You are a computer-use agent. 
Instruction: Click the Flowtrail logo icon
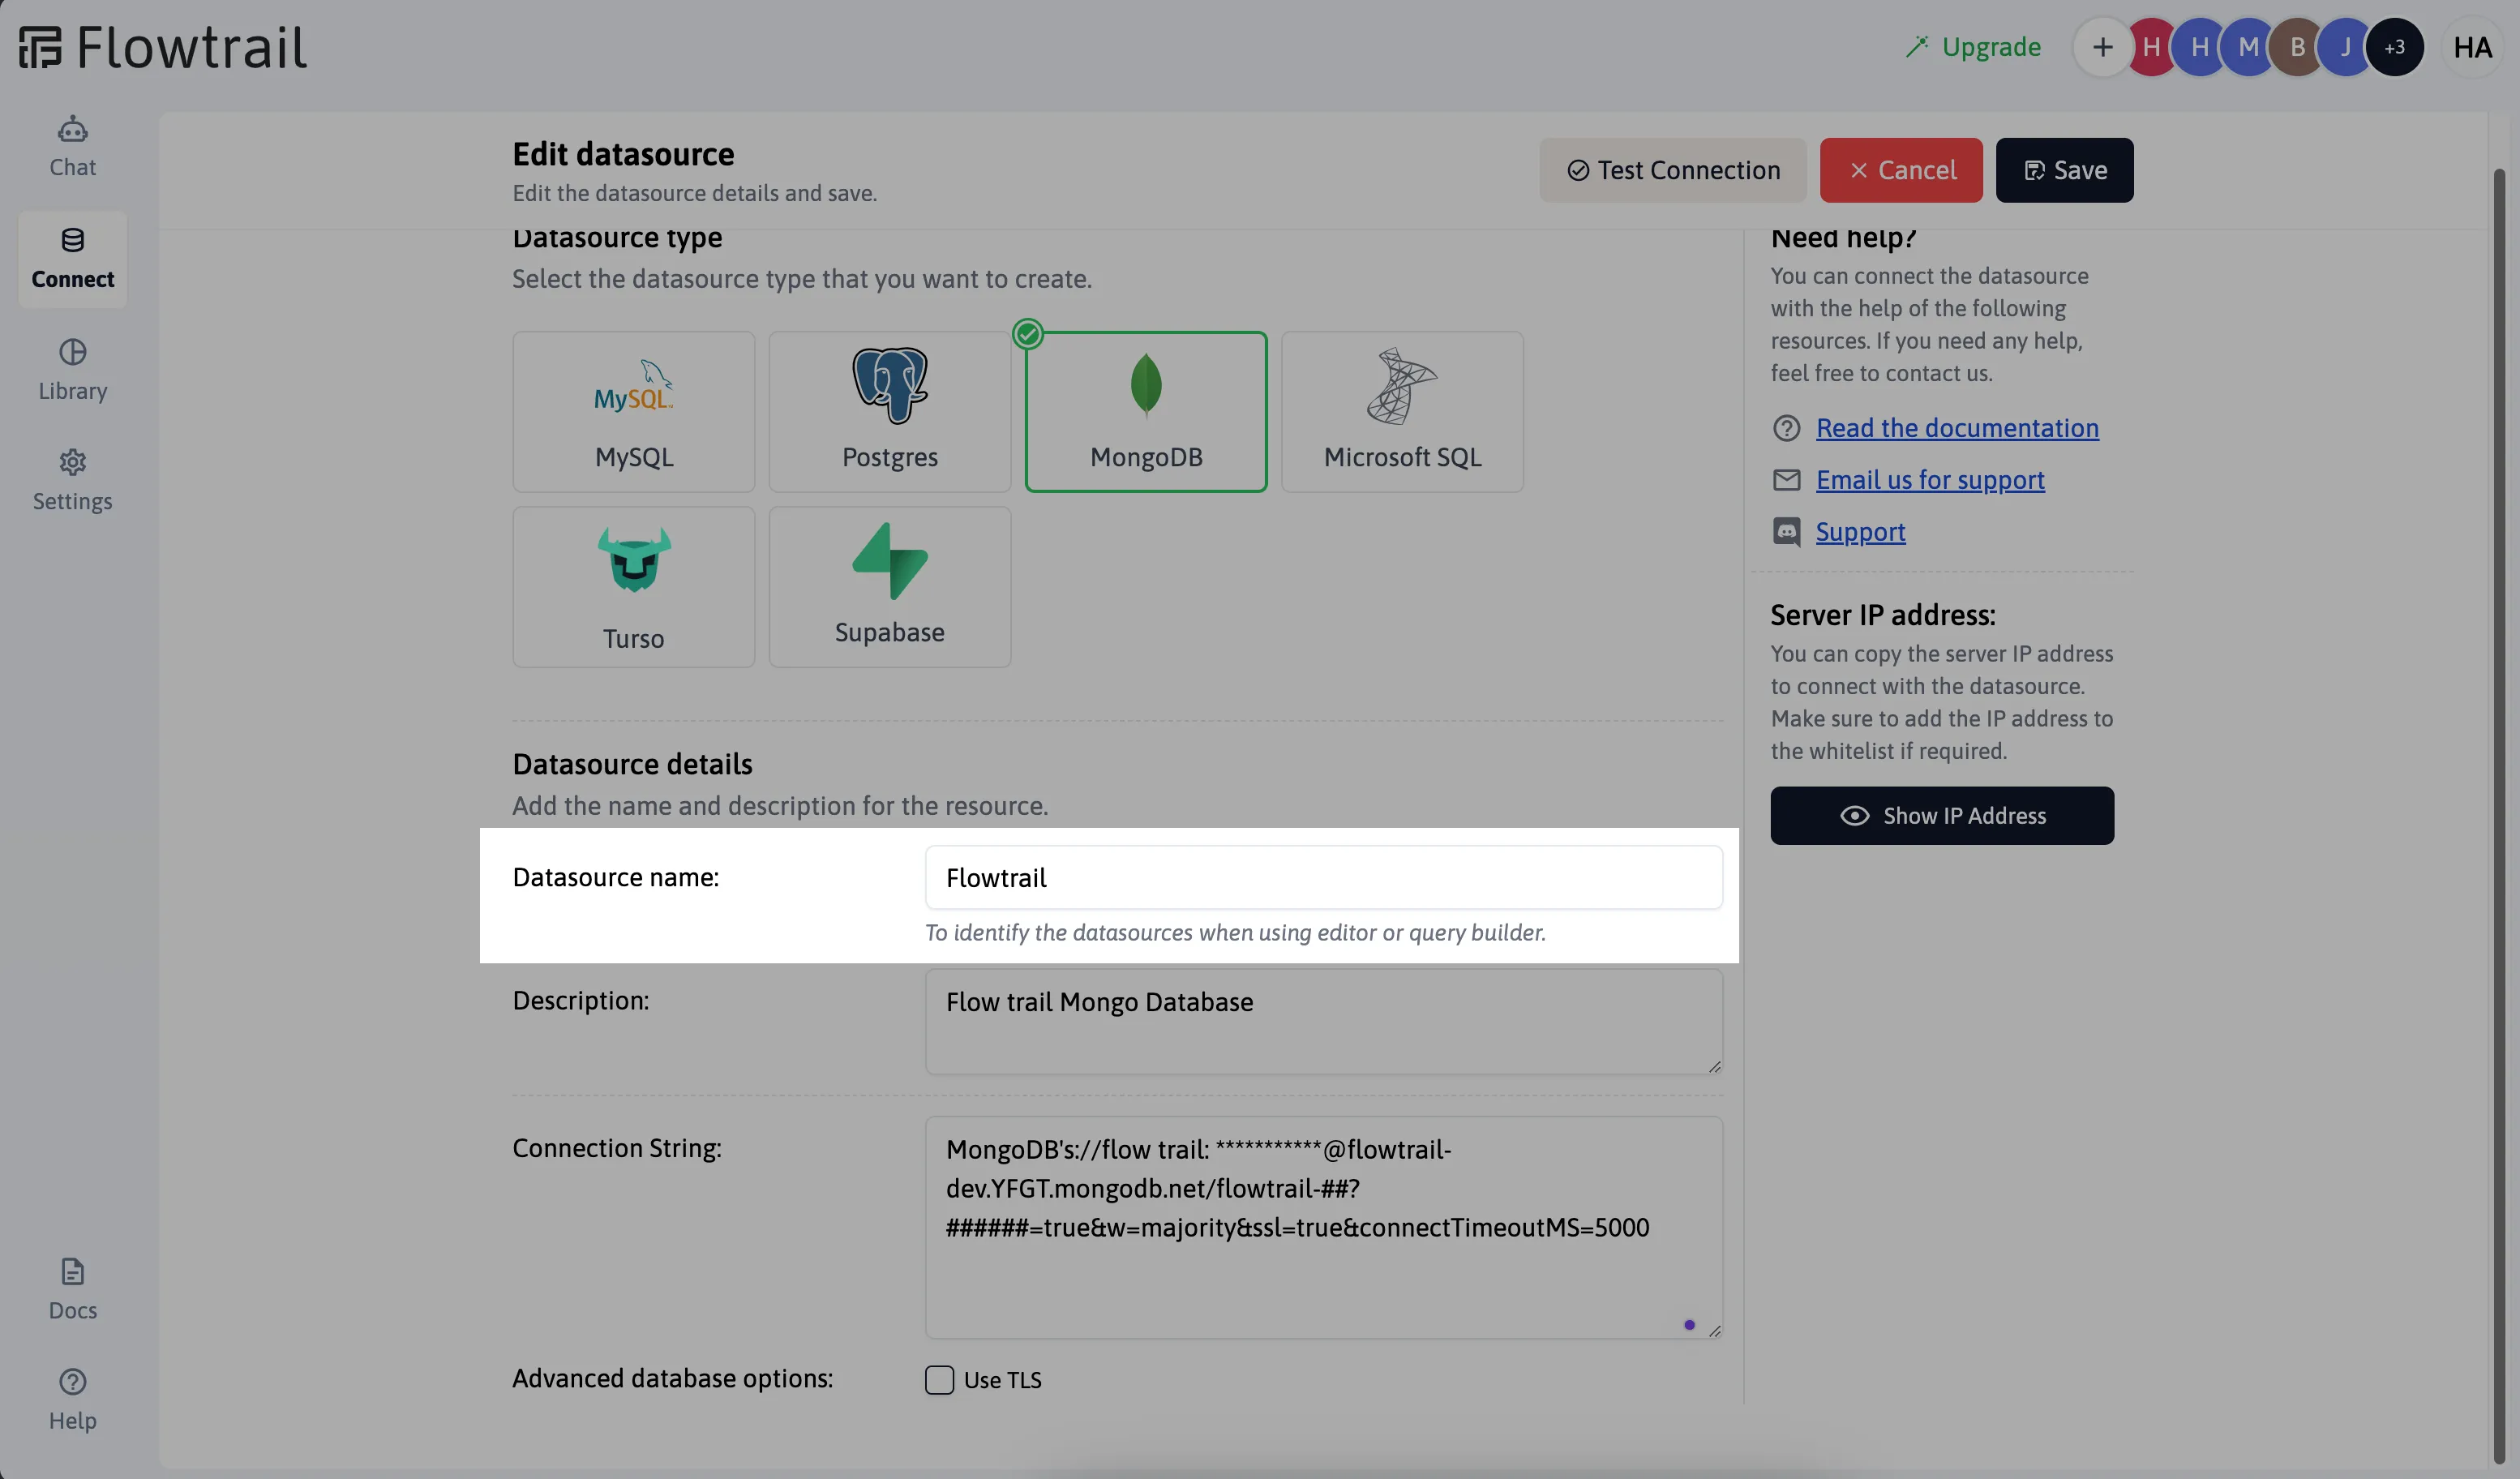(40, 47)
